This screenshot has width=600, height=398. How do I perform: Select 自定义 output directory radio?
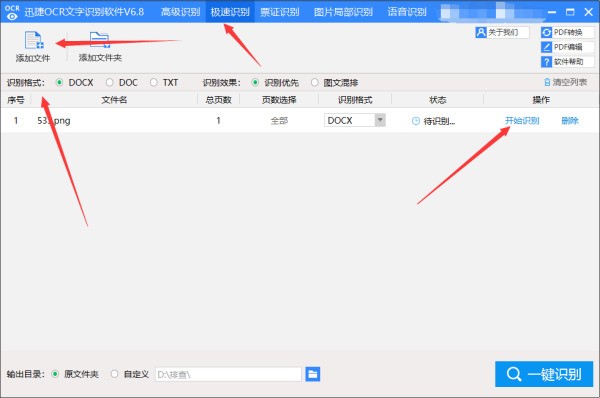[114, 374]
